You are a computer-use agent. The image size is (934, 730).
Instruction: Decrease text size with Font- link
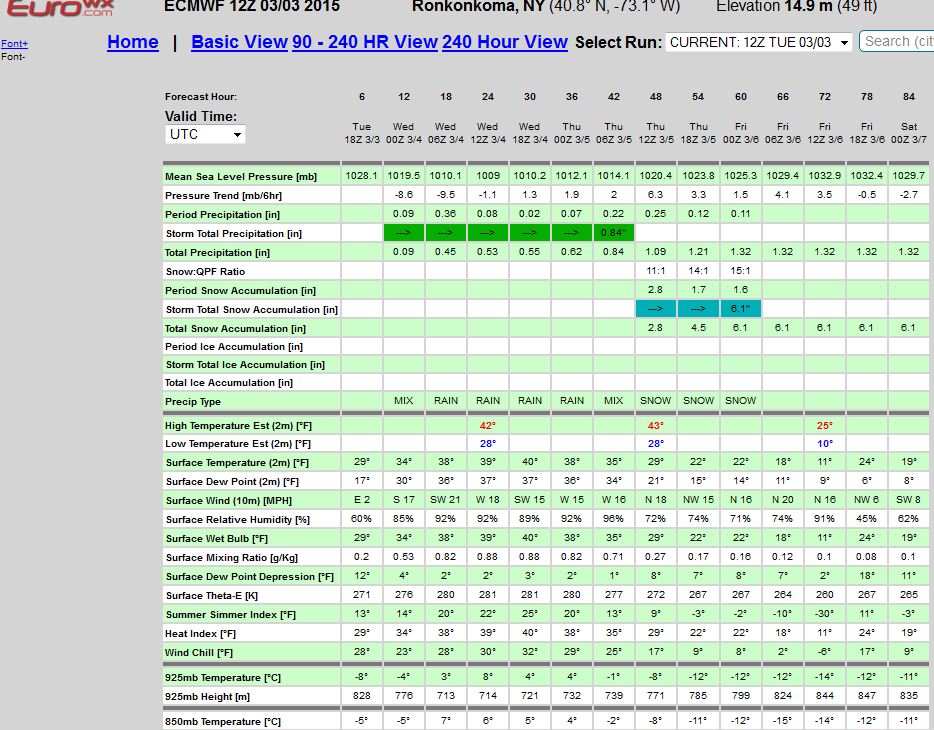click(x=12, y=57)
